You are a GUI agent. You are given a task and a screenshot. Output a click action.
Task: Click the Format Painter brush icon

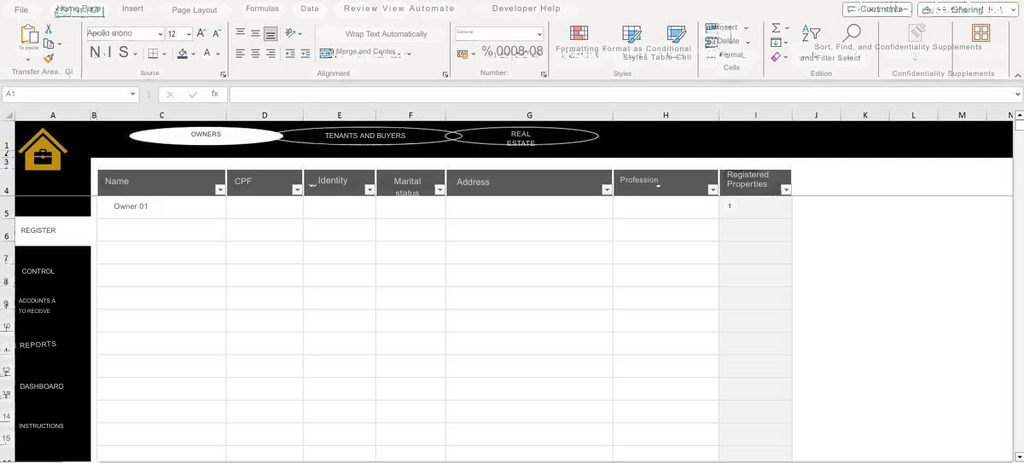coord(48,57)
